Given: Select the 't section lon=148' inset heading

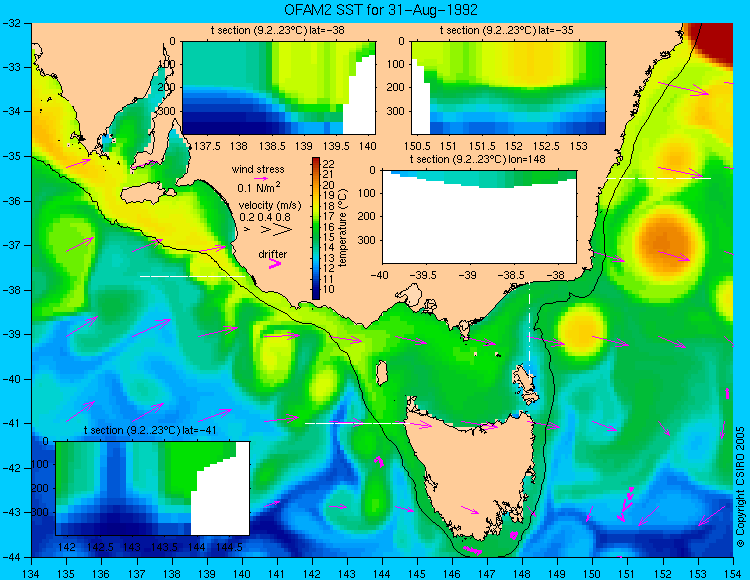Looking at the screenshot, I should click(477, 159).
